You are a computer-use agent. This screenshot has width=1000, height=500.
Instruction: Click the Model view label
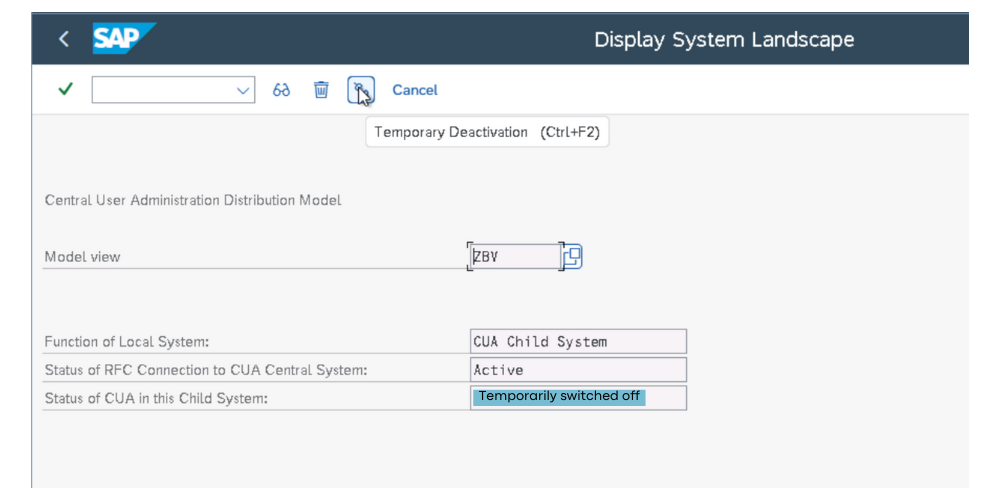coord(82,257)
